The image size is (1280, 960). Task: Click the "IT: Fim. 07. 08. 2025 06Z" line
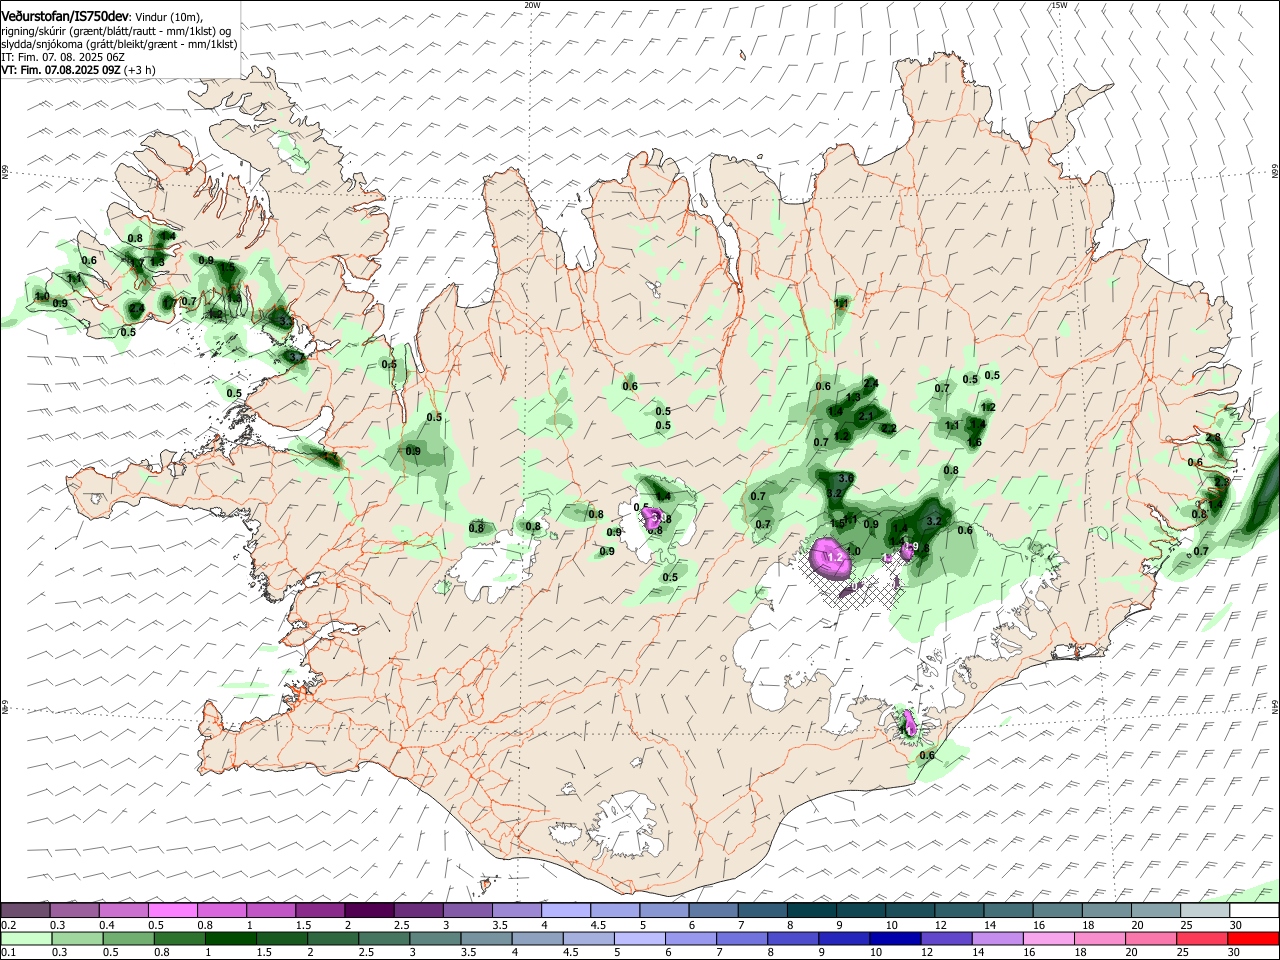[x=63, y=57]
